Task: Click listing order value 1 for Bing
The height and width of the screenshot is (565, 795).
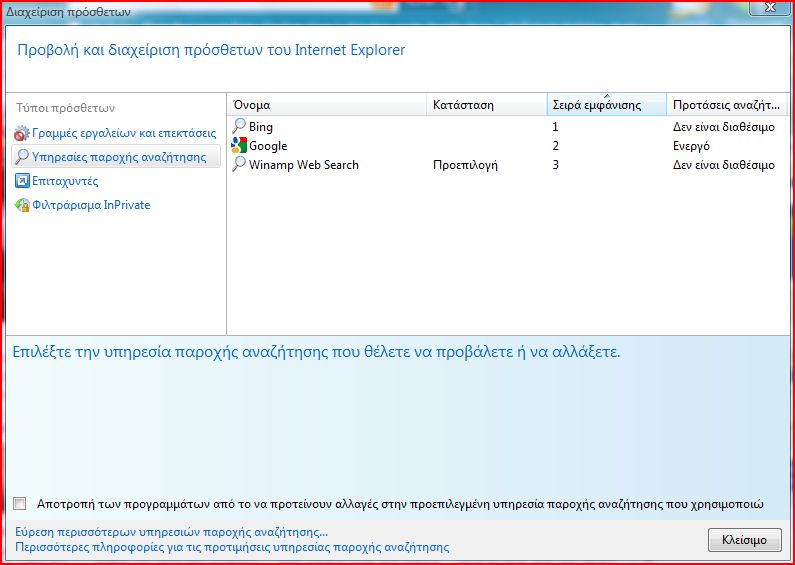Action: coord(555,127)
